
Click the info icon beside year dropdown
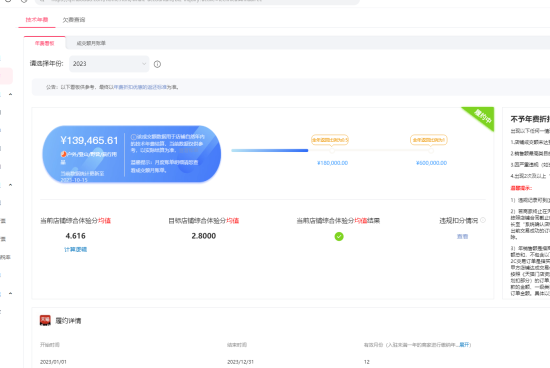[x=157, y=64]
